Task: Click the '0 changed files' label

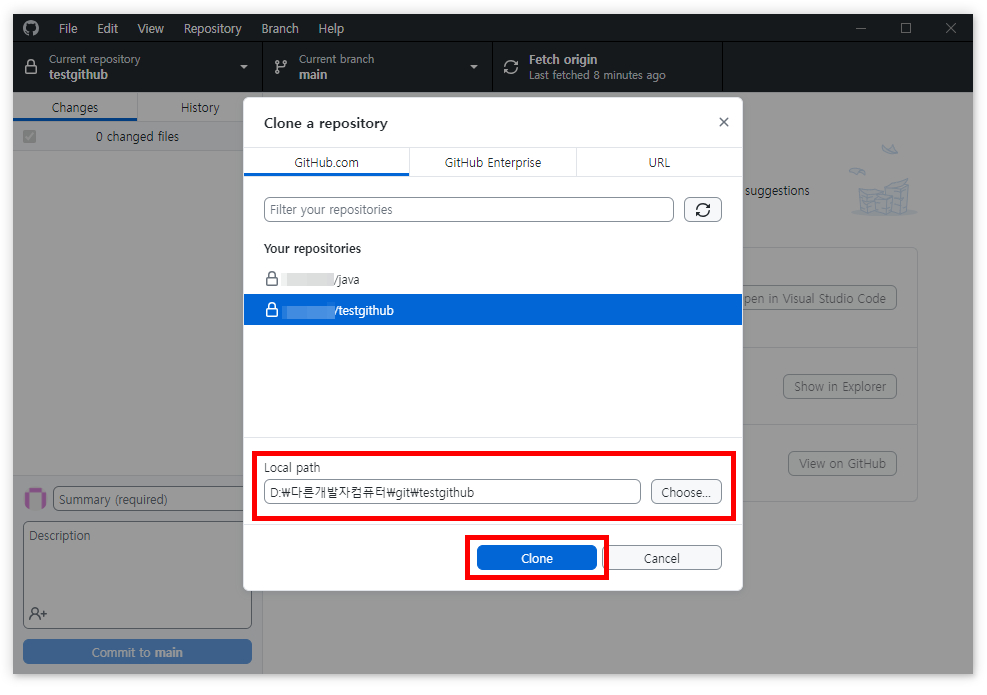Action: 137,137
